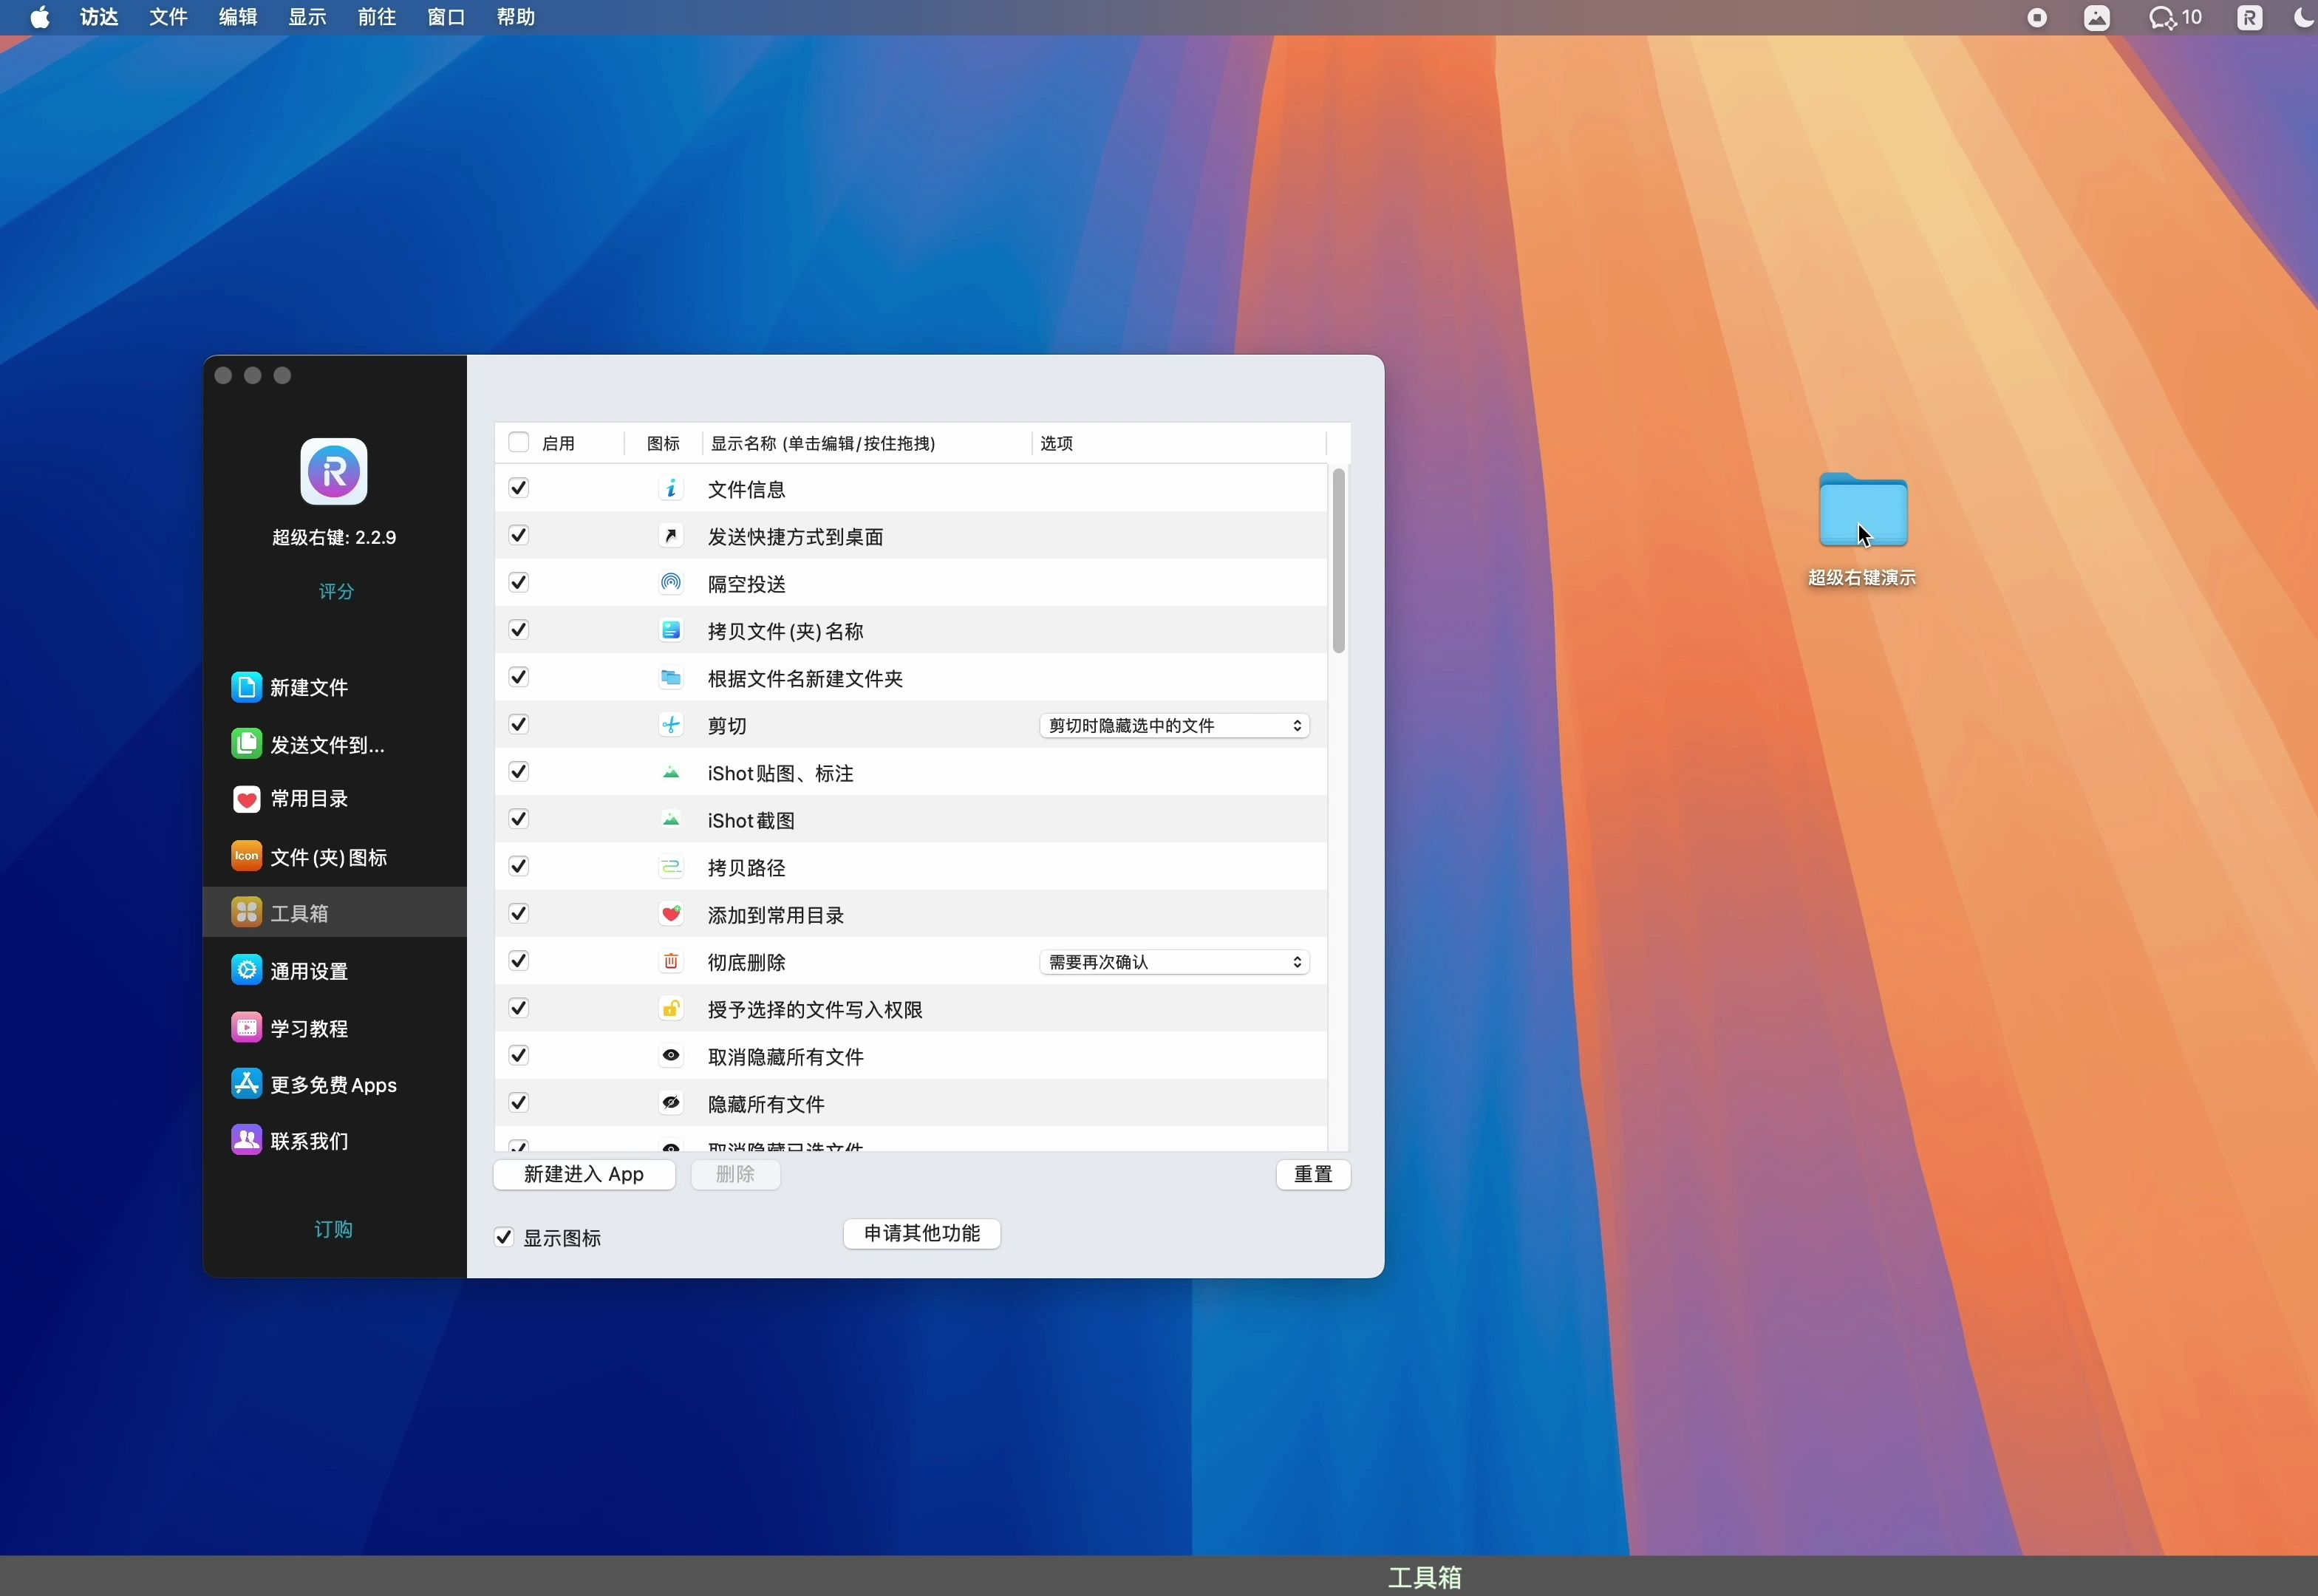The height and width of the screenshot is (1596, 2318).
Task: Click the 拷贝路径 row icon
Action: pyautogui.click(x=671, y=867)
